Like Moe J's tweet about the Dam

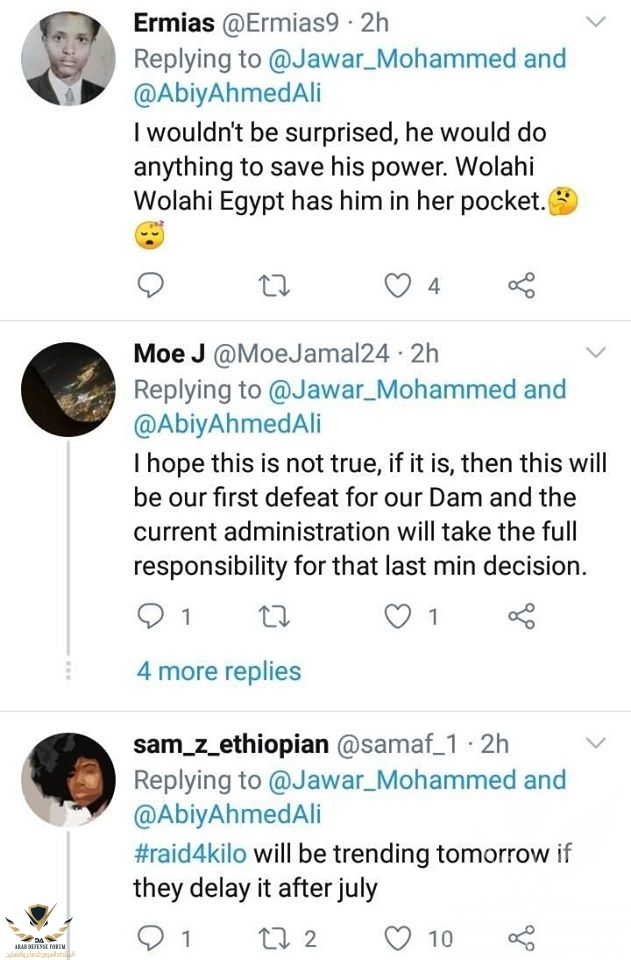[x=399, y=616]
